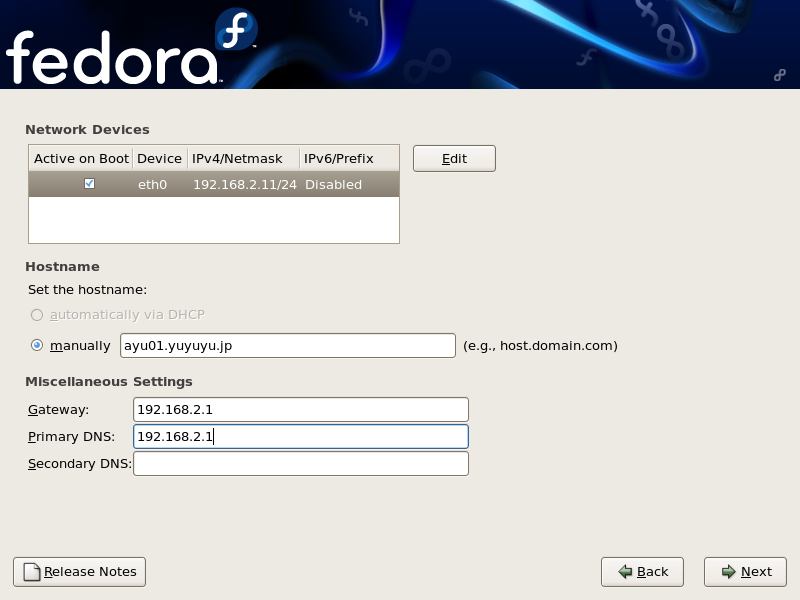Click the Active on Boot column header
Viewport: 800px width, 600px height.
(x=81, y=159)
